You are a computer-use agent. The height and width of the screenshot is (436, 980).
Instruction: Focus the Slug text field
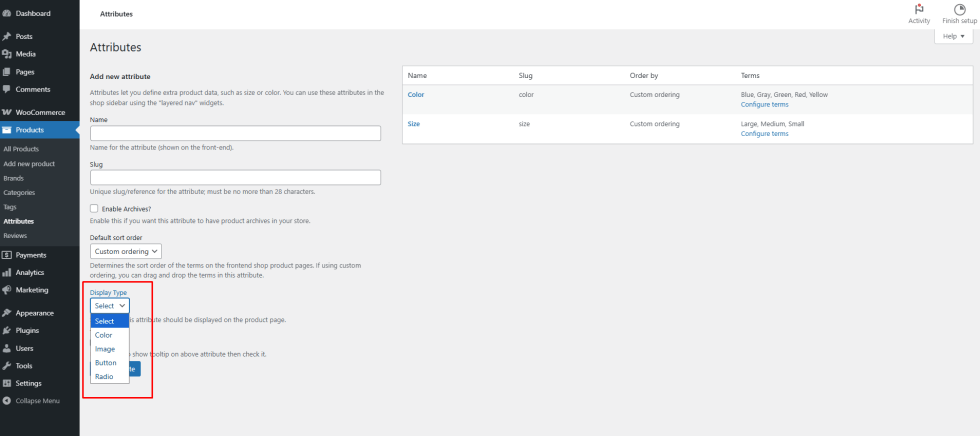pos(235,177)
